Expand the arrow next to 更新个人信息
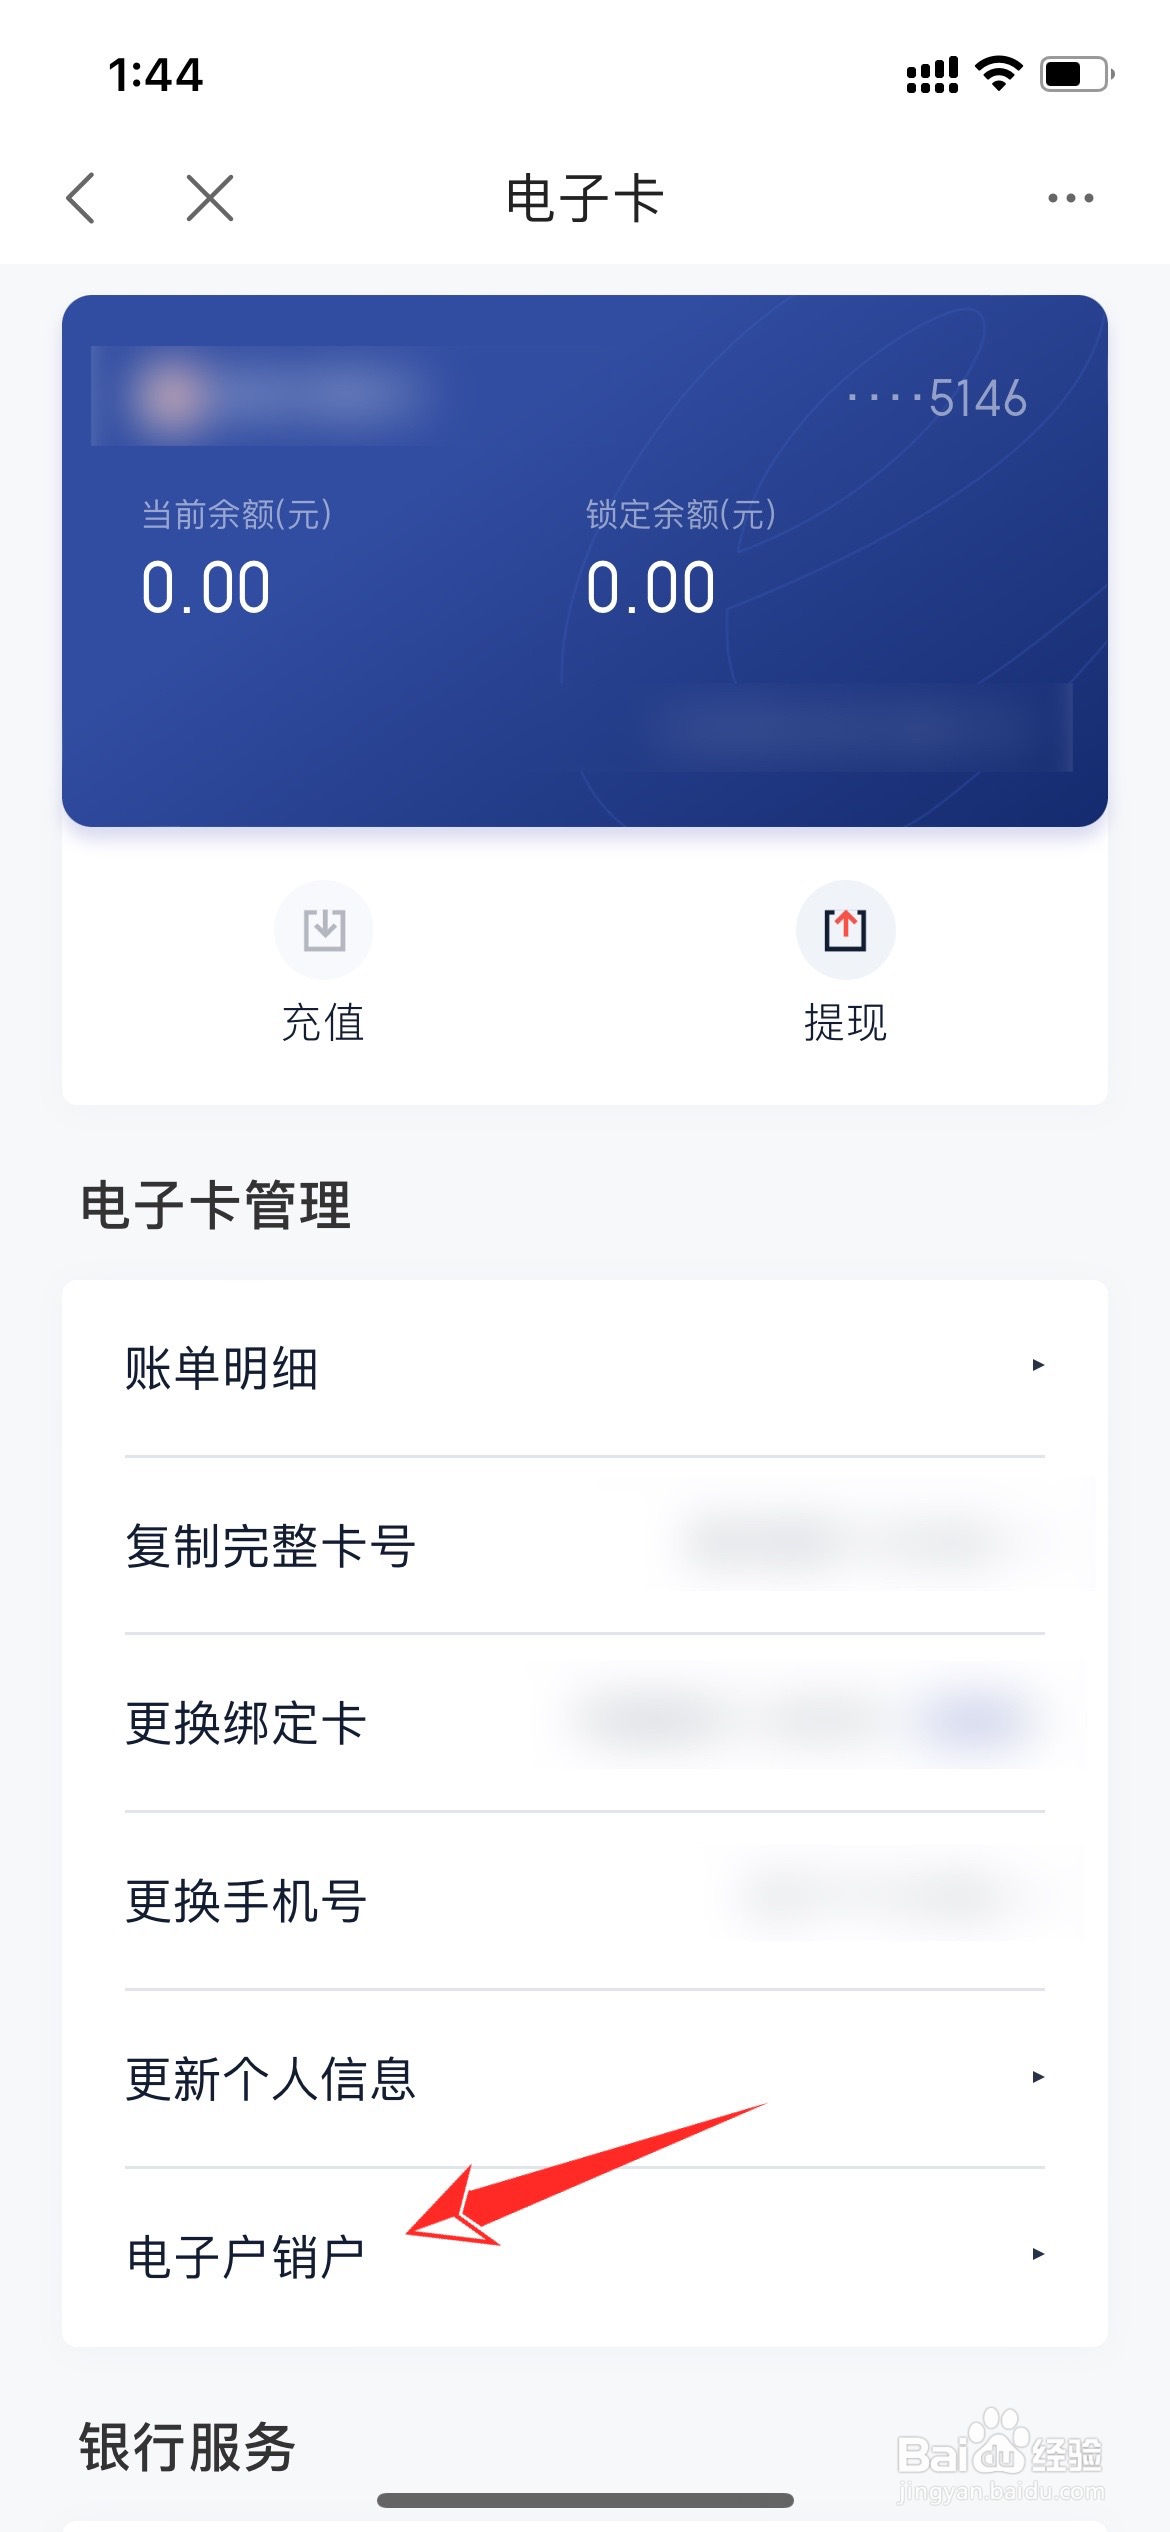Screen dimensions: 1170x2532 [x=1038, y=2077]
